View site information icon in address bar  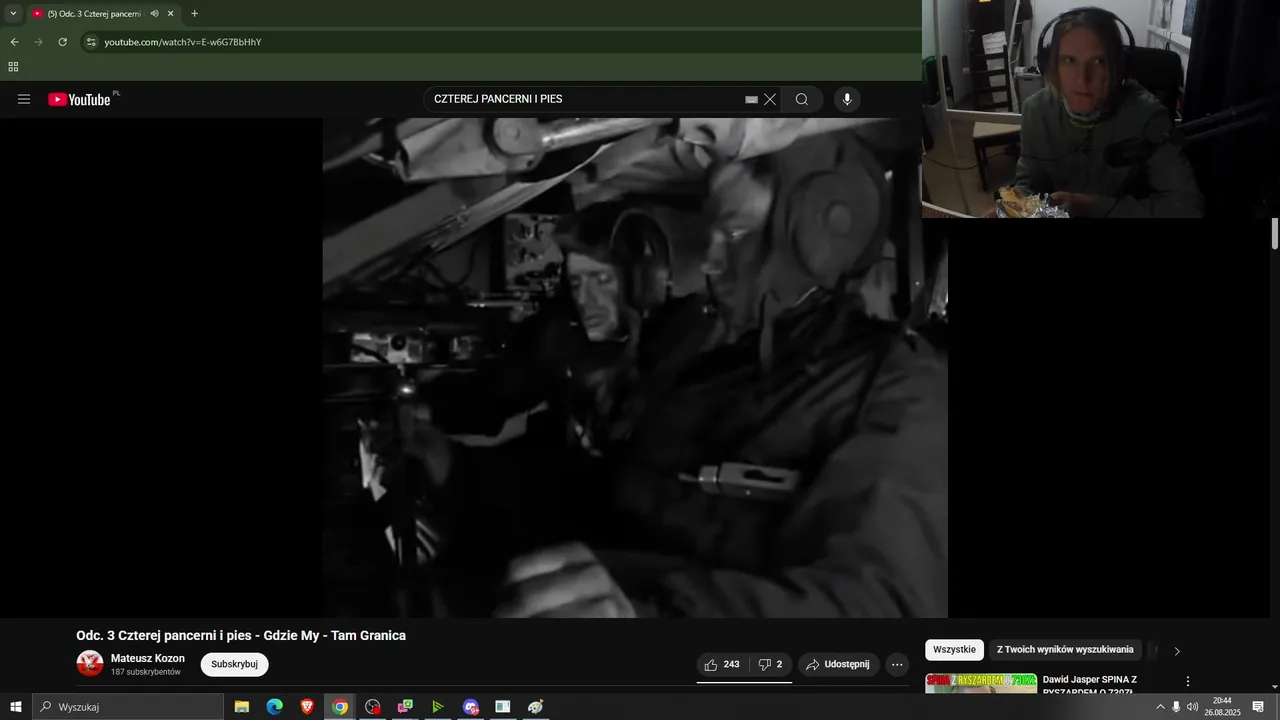coord(91,42)
